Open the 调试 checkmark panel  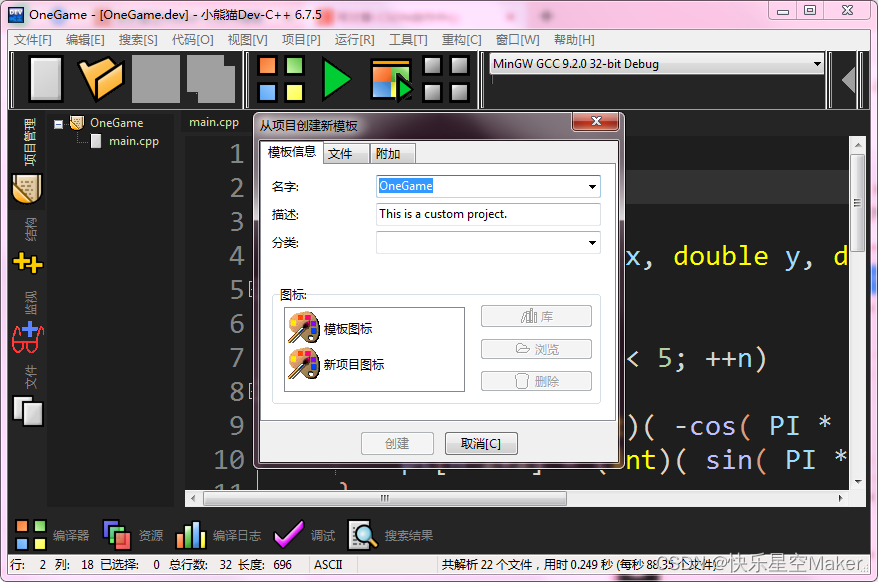click(304, 536)
